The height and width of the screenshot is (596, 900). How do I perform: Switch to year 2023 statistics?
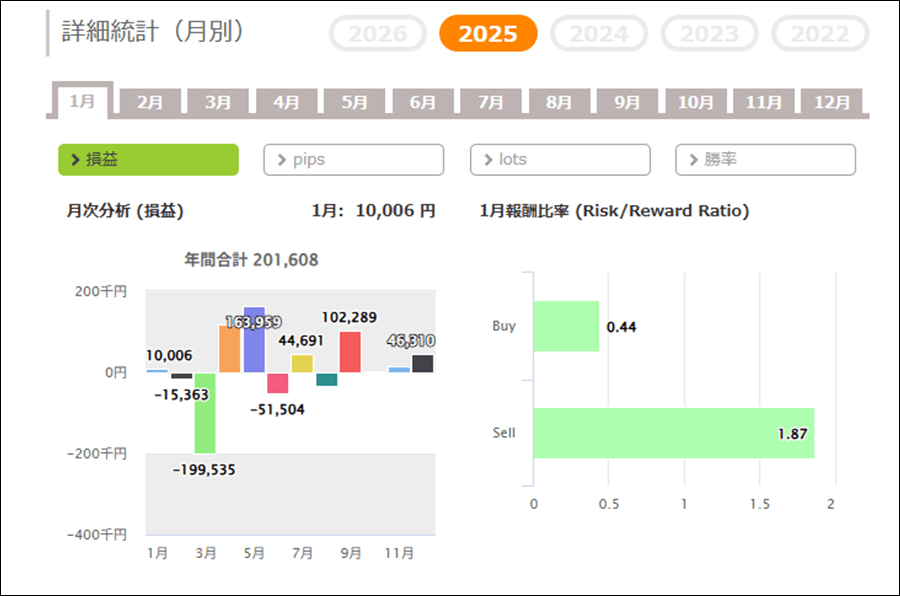coord(710,34)
